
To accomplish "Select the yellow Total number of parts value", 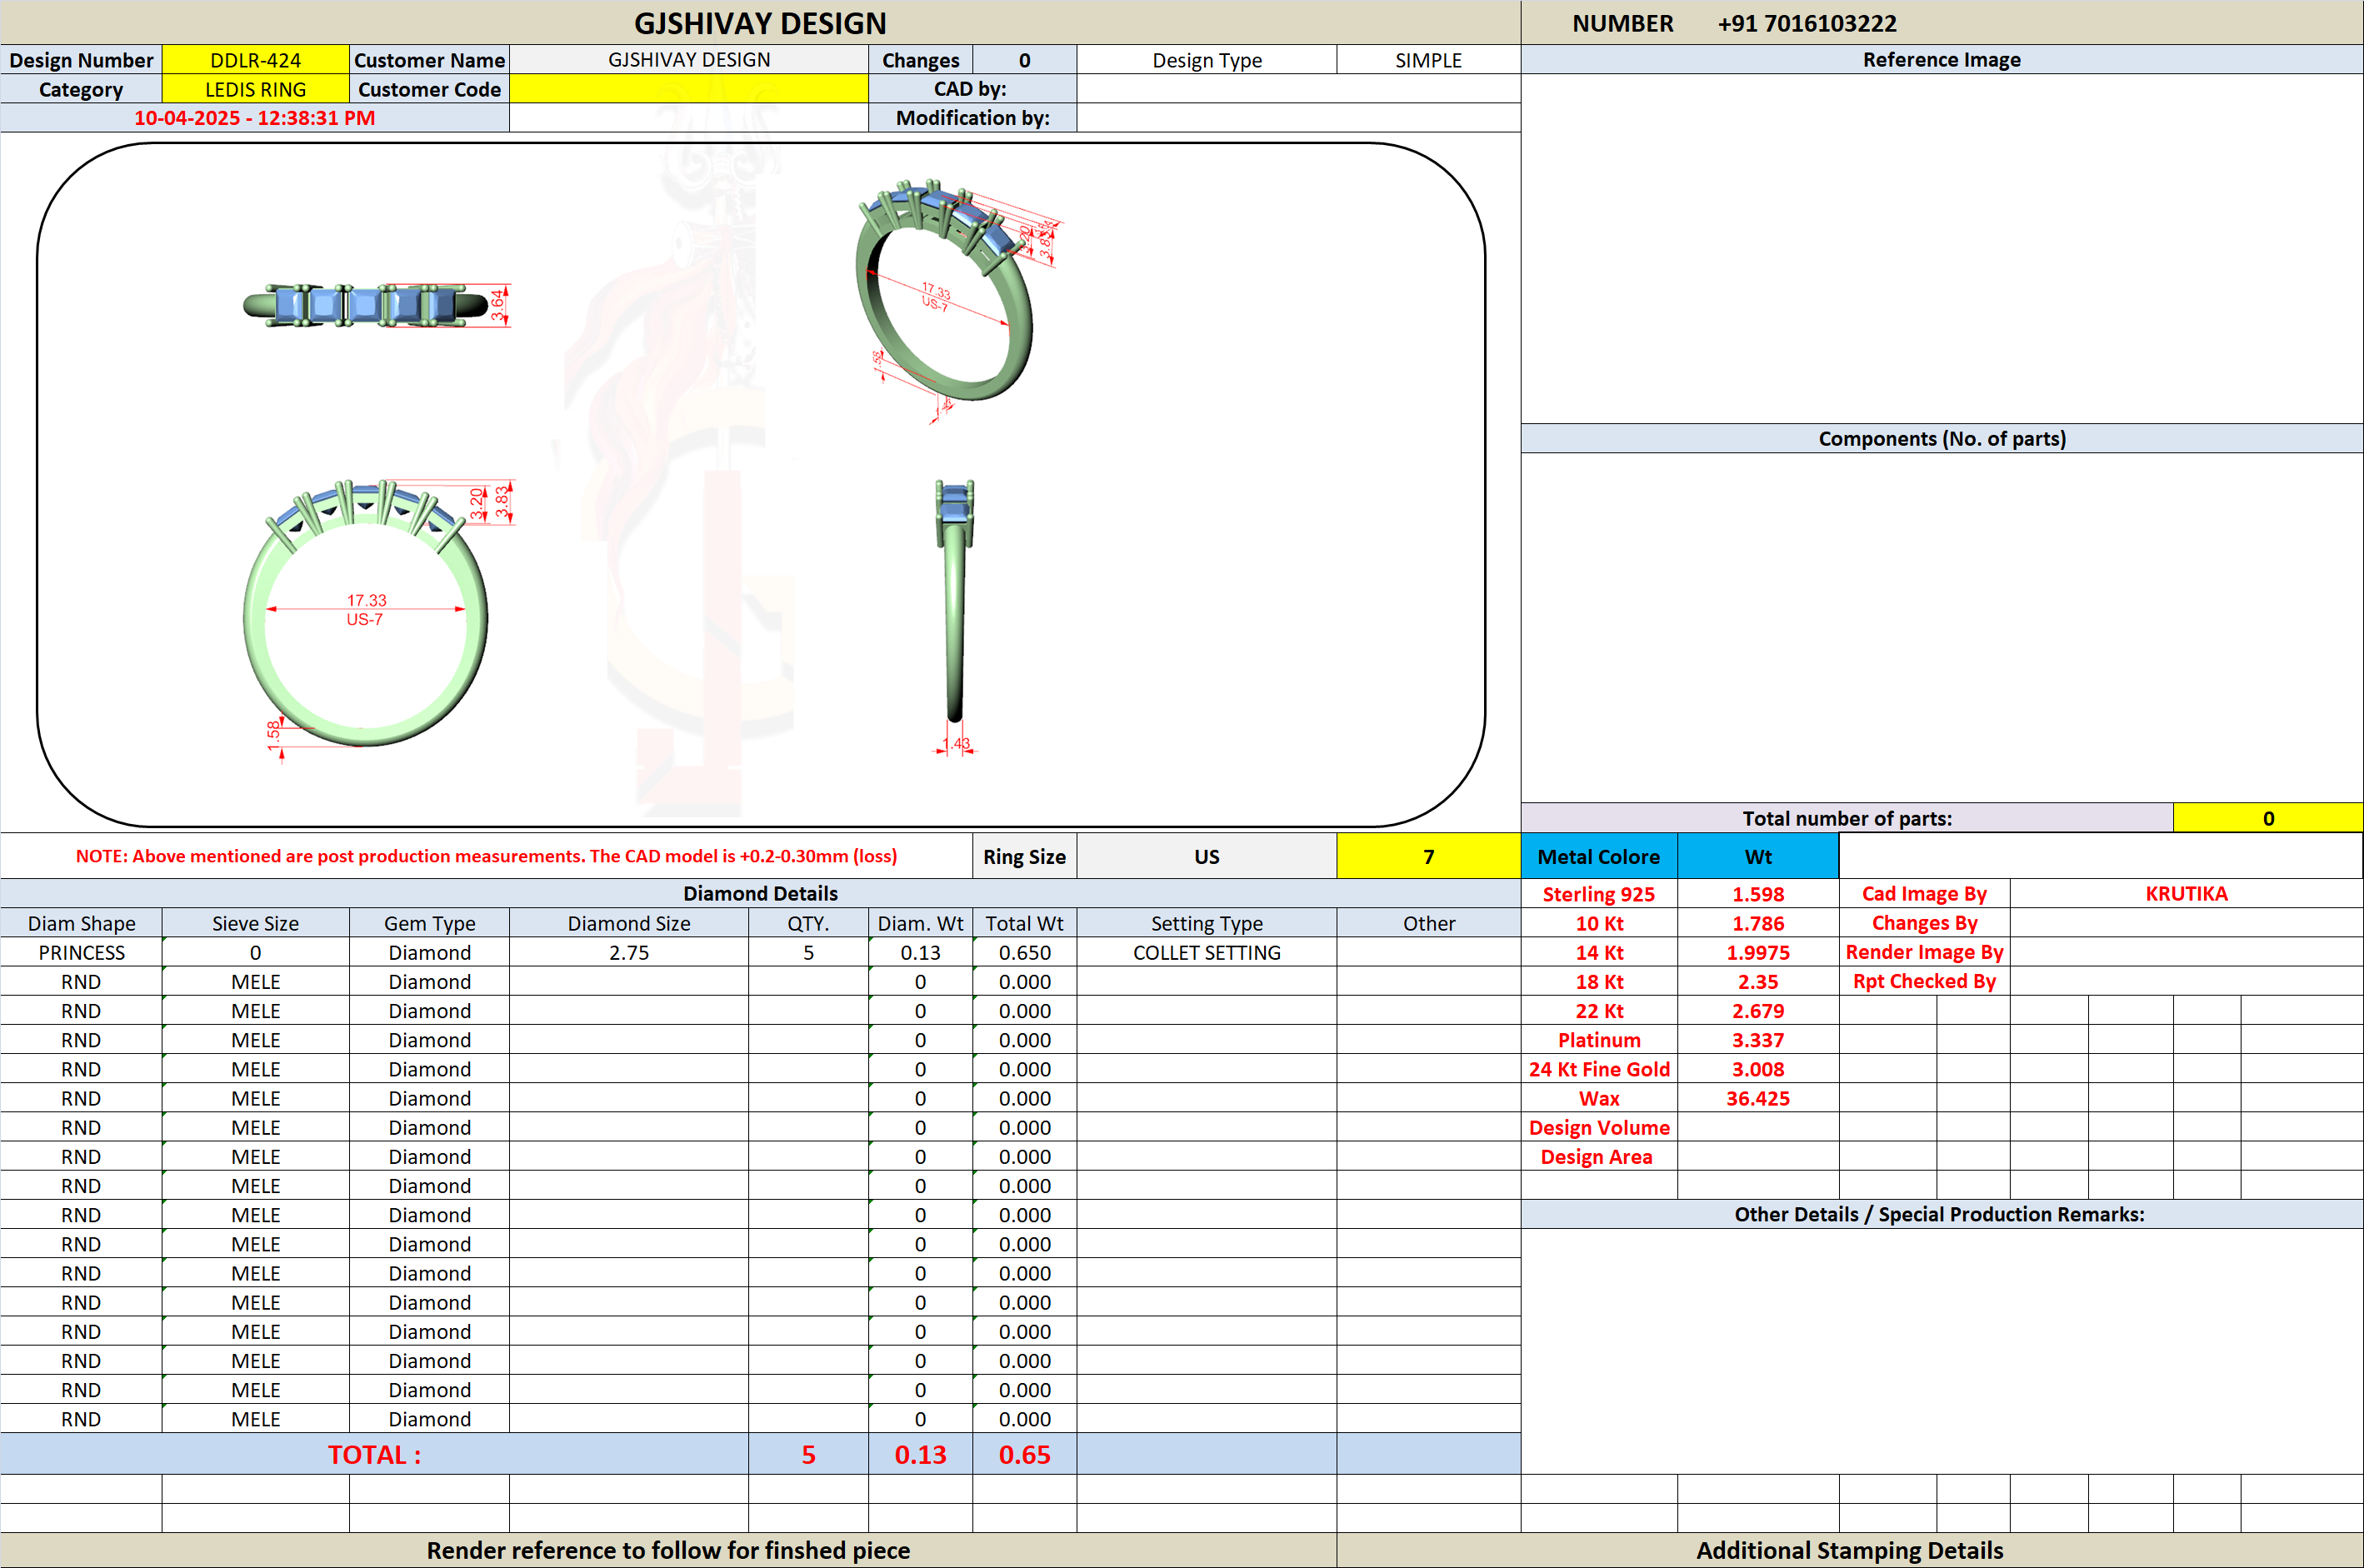I will point(2268,818).
